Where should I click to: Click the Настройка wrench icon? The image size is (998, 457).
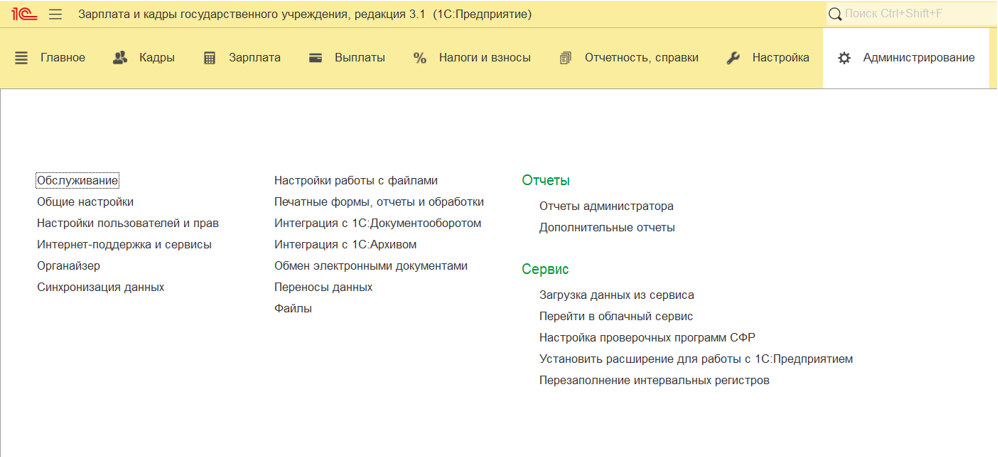click(x=733, y=58)
